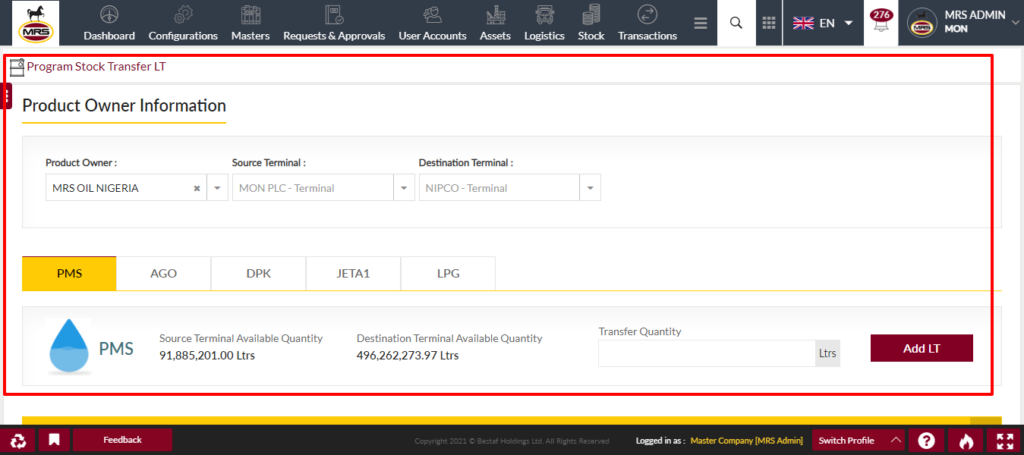Image resolution: width=1024 pixels, height=455 pixels.
Task: Open the Configurations gear icon
Action: (x=183, y=14)
